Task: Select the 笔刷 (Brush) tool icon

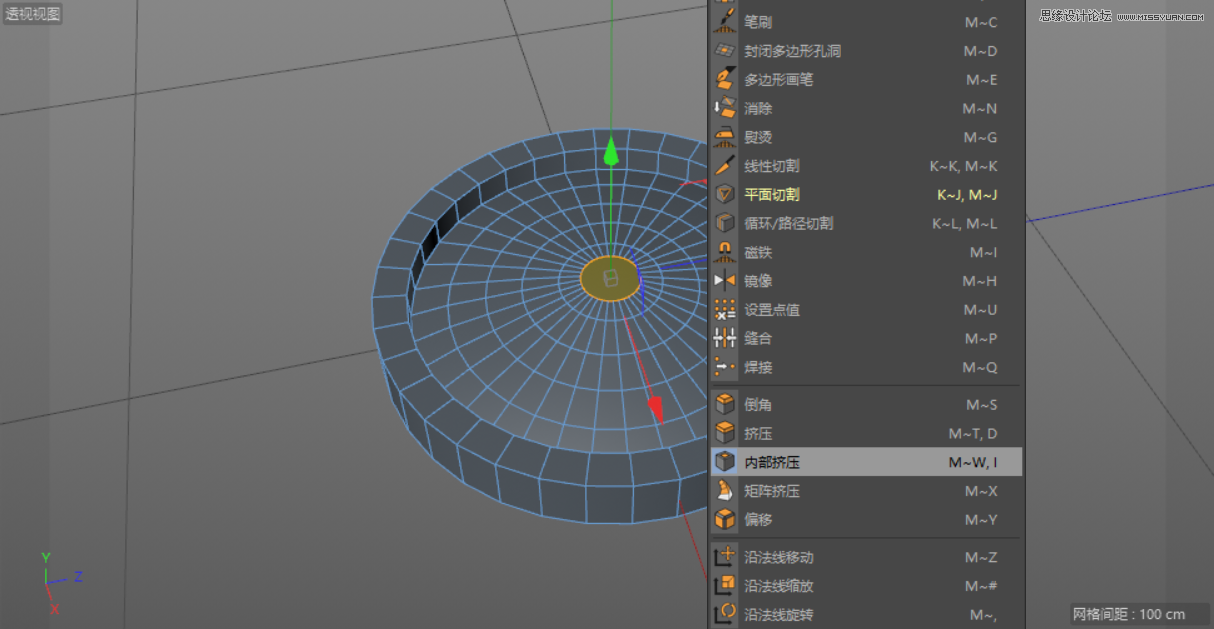Action: [x=724, y=22]
